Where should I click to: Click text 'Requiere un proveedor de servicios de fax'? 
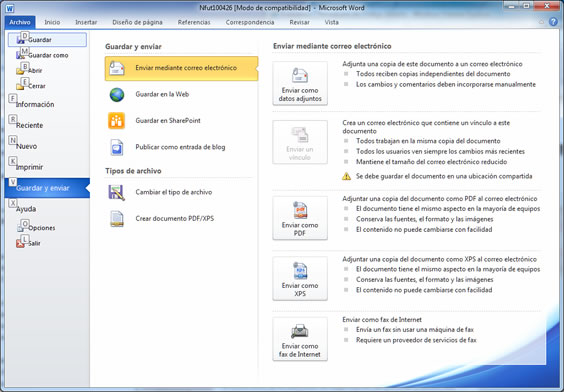click(416, 340)
